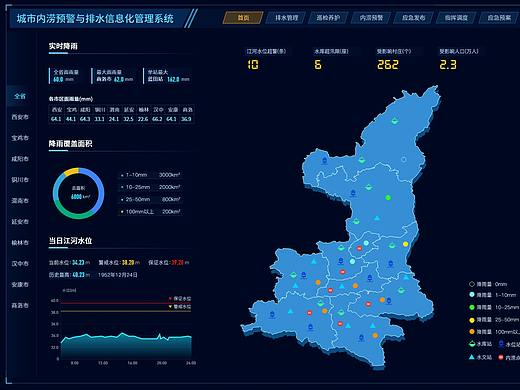Click the 西安 rainfall cell 64.1
Screen dimensions: 520x390
pos(56,119)
